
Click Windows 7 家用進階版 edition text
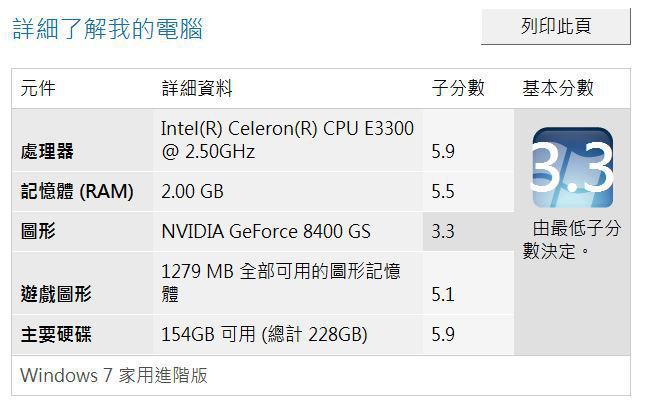pyautogui.click(x=114, y=375)
